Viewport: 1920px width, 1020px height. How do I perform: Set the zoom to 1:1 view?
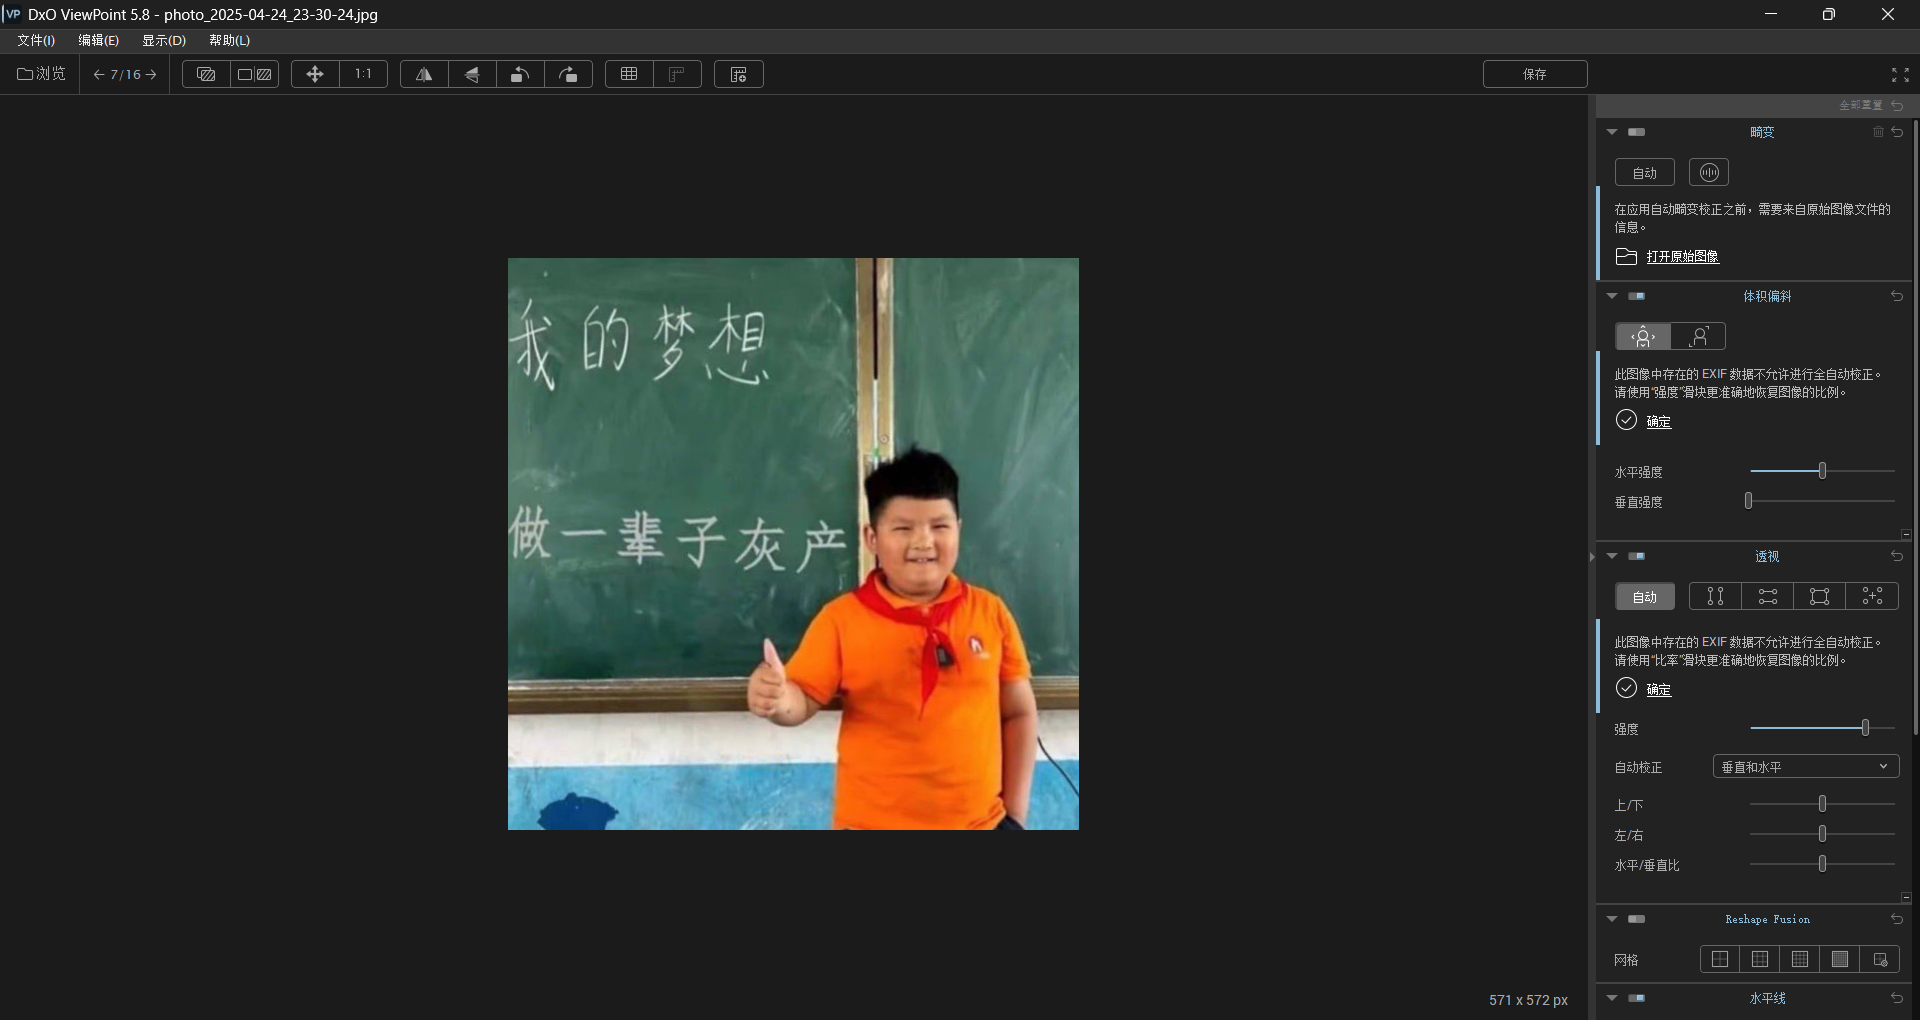[x=363, y=73]
